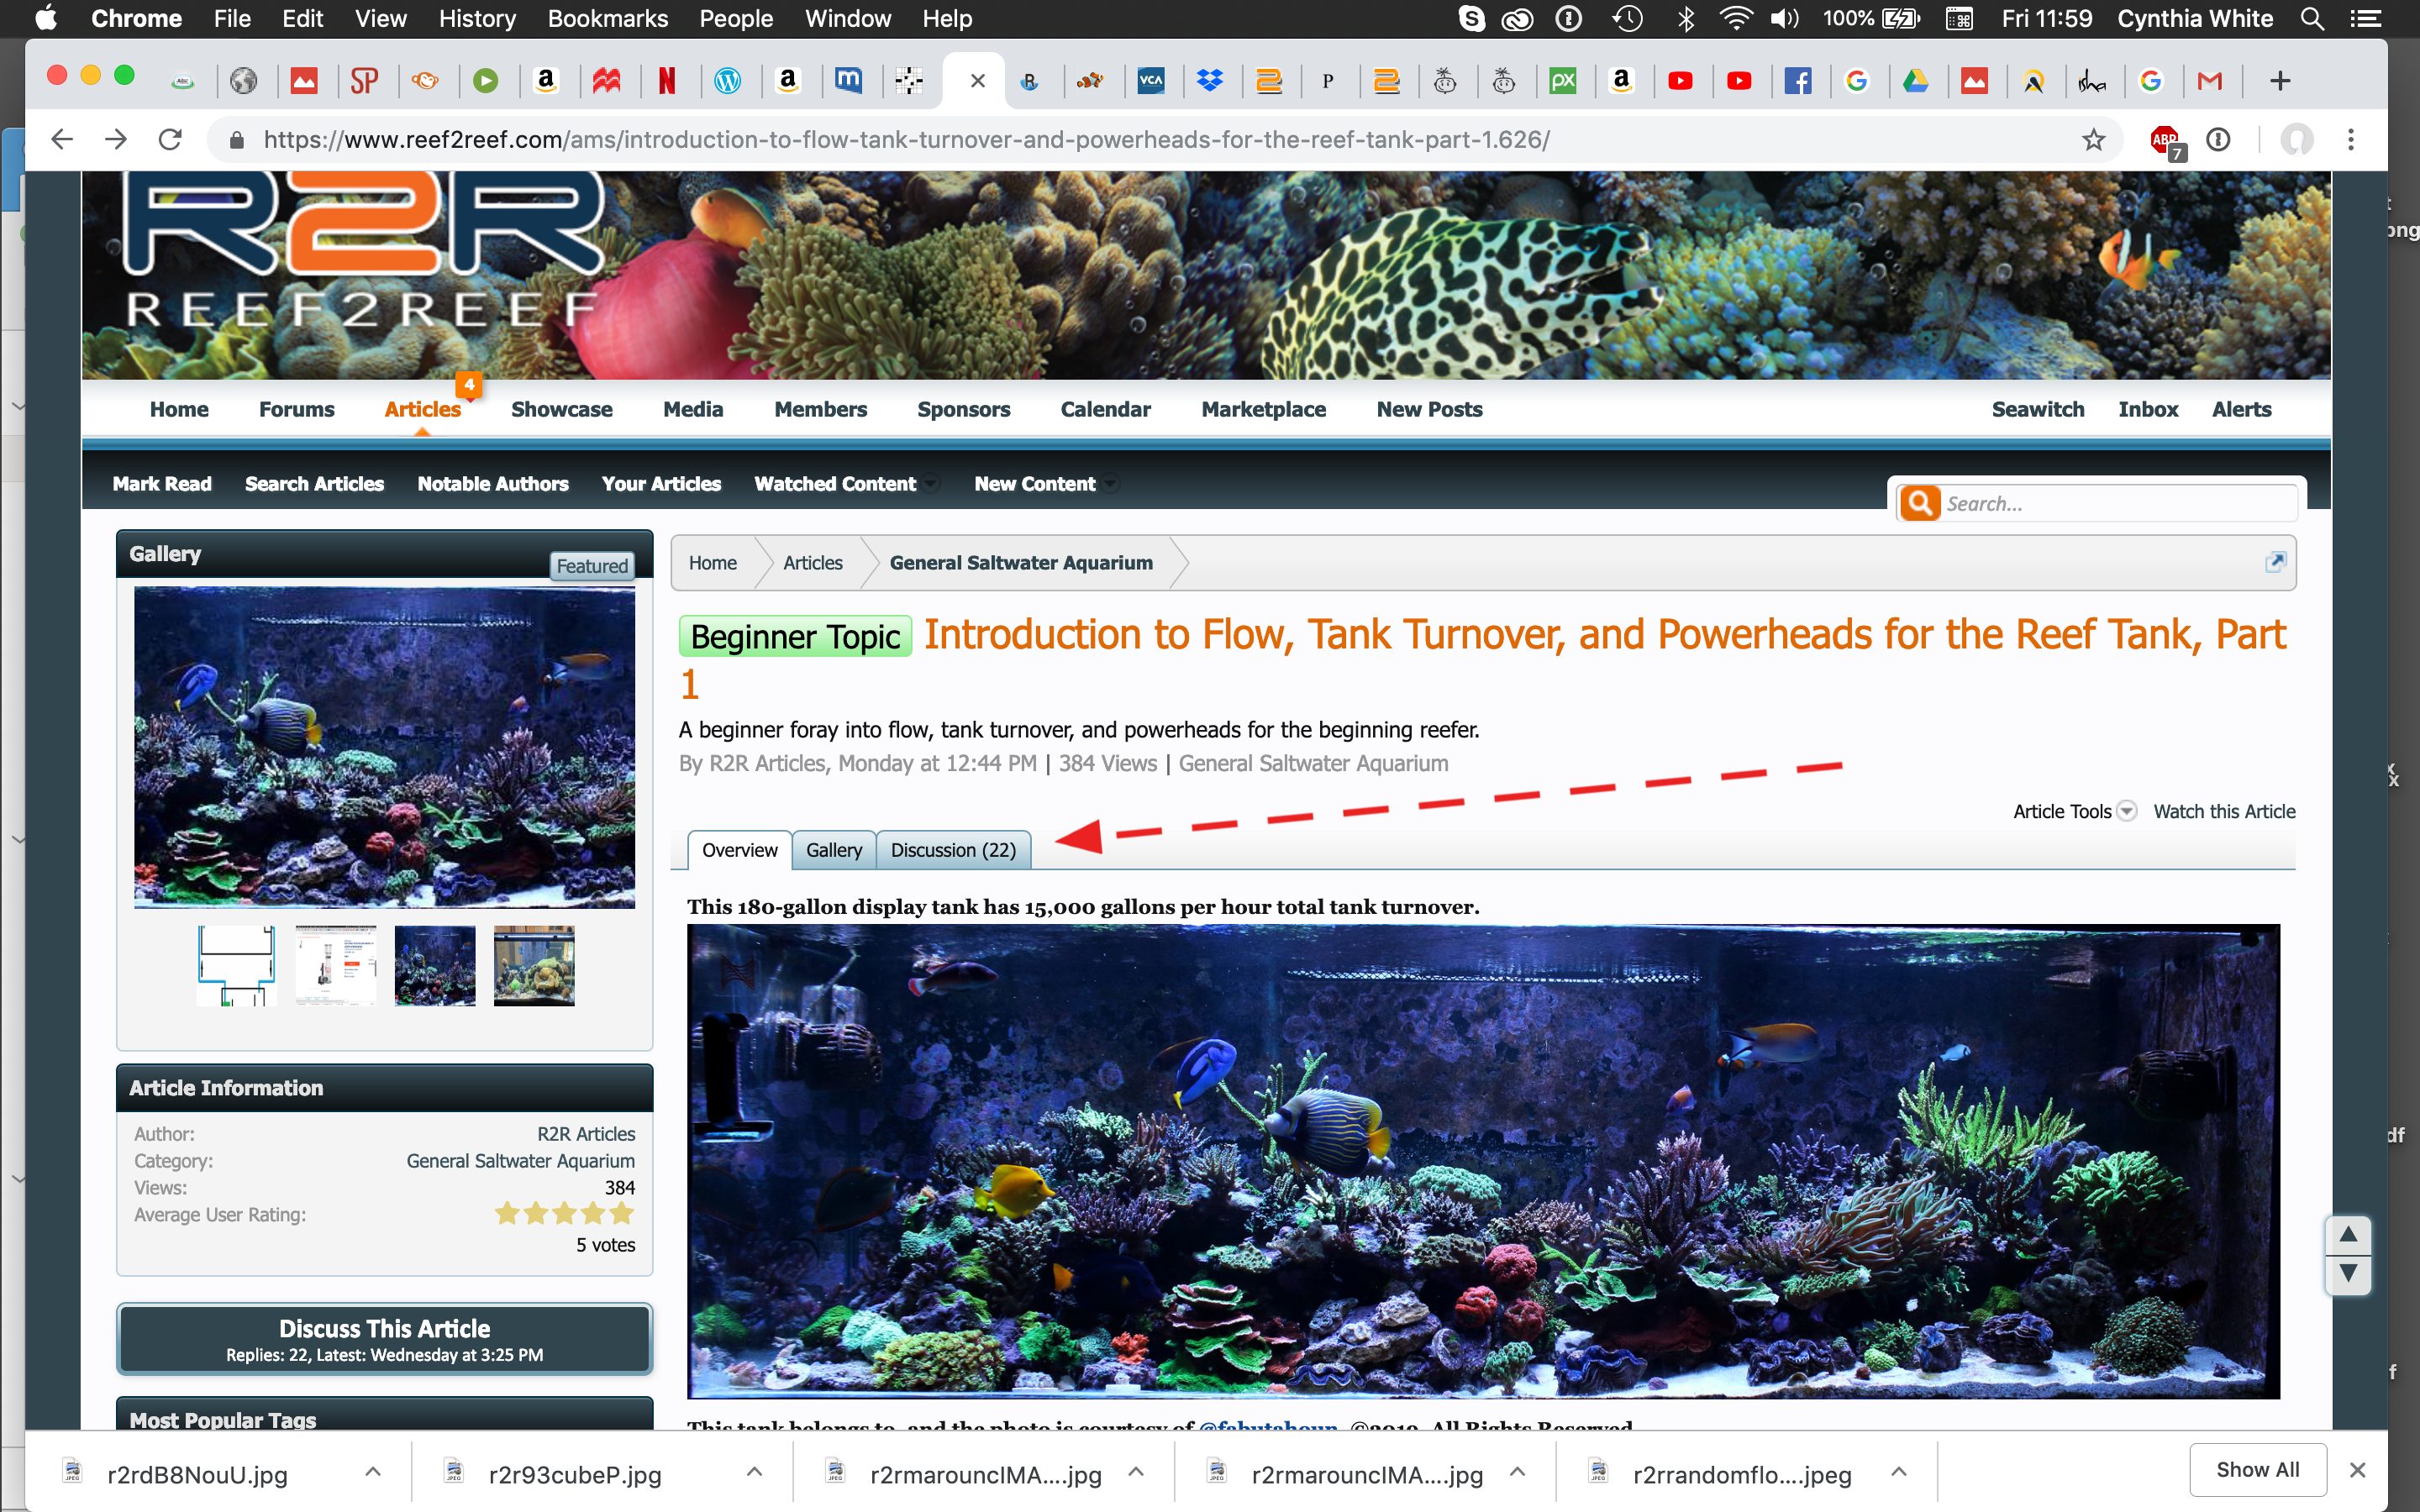
Task: Select the tank diagram gallery thumbnail
Action: click(236, 965)
